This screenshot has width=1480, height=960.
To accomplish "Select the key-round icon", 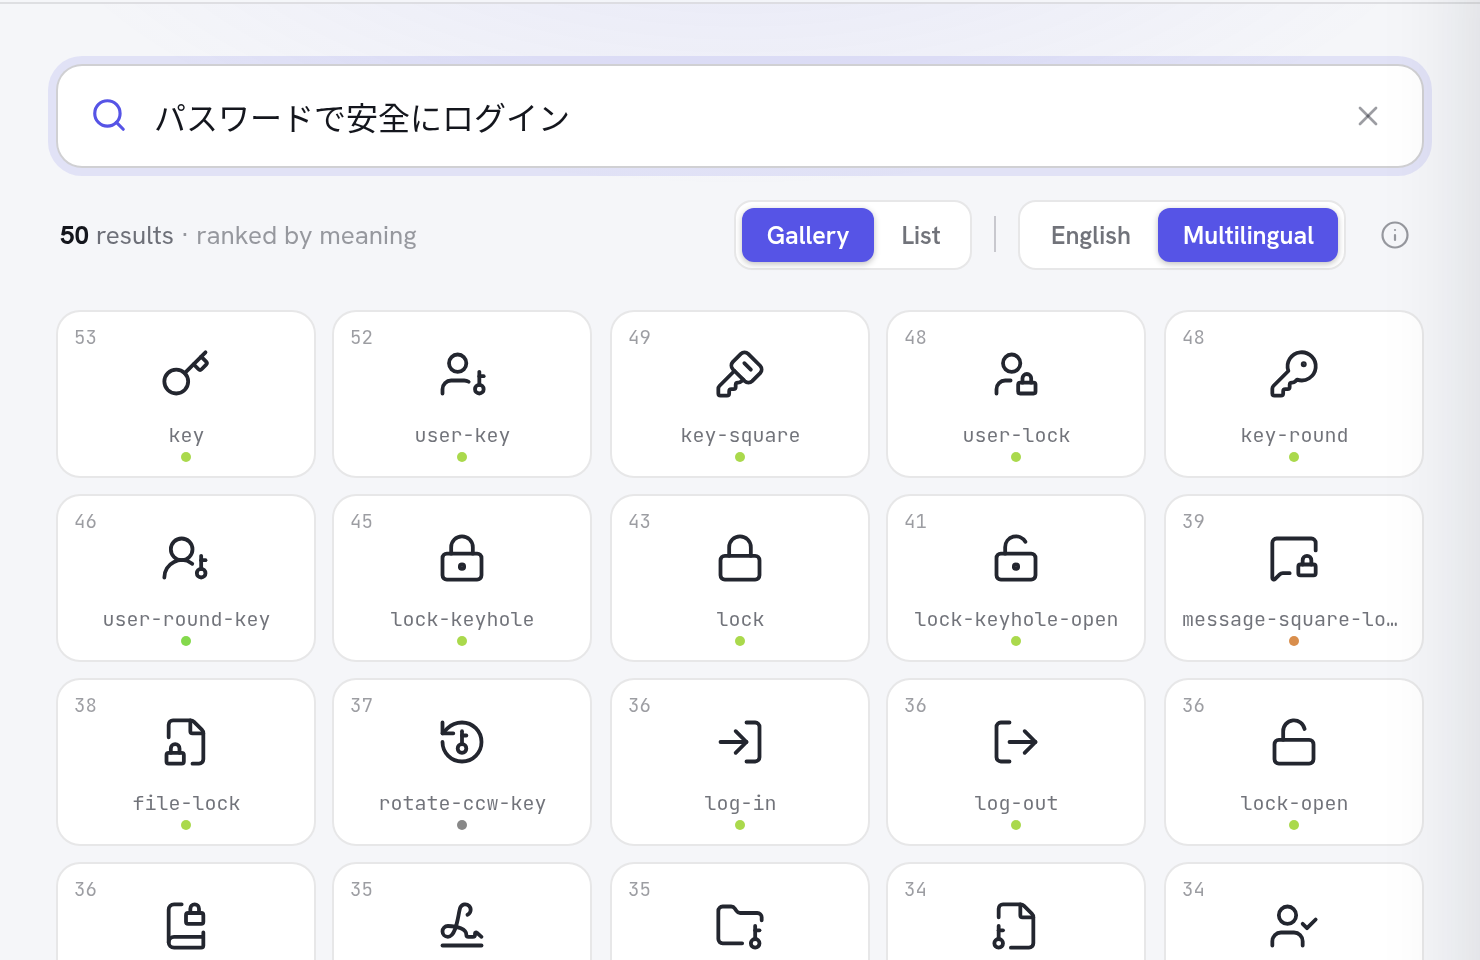I will [1294, 394].
